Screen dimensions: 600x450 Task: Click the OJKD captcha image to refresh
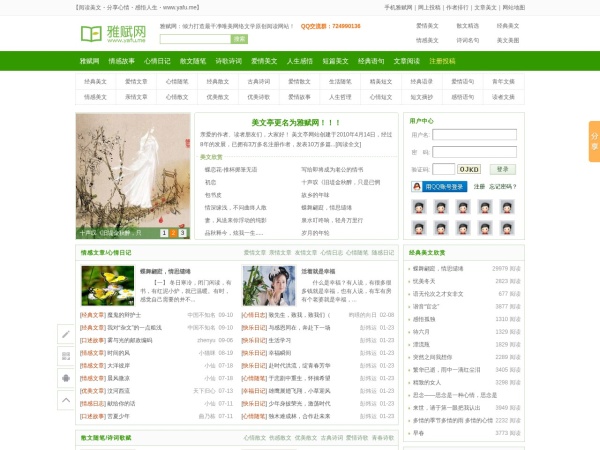(x=469, y=169)
